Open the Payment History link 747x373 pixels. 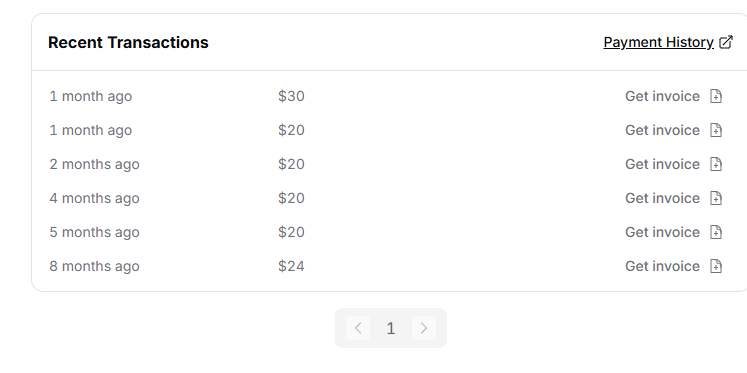(x=658, y=42)
